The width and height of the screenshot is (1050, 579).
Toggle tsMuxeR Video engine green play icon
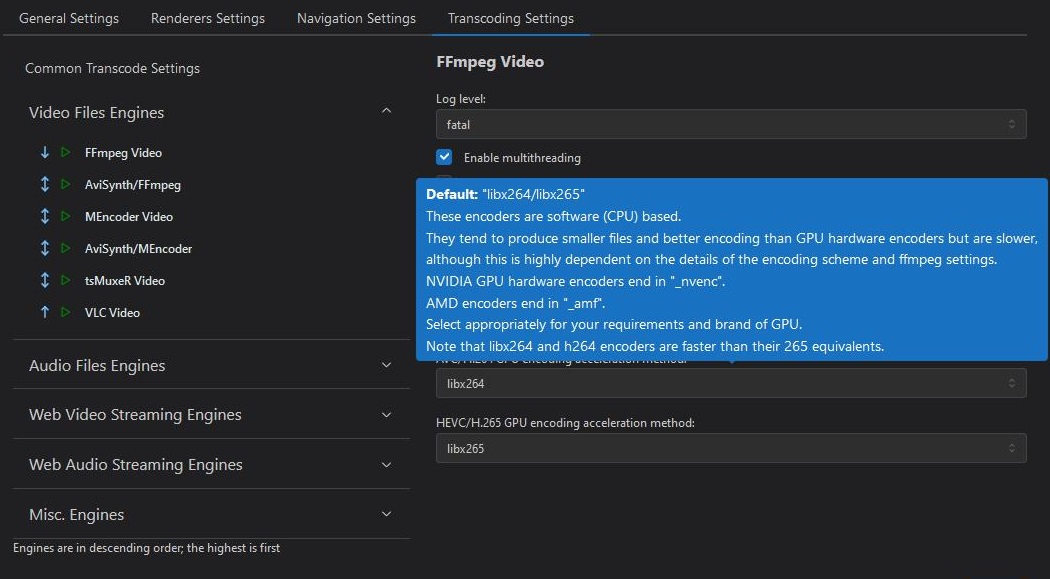click(x=66, y=280)
